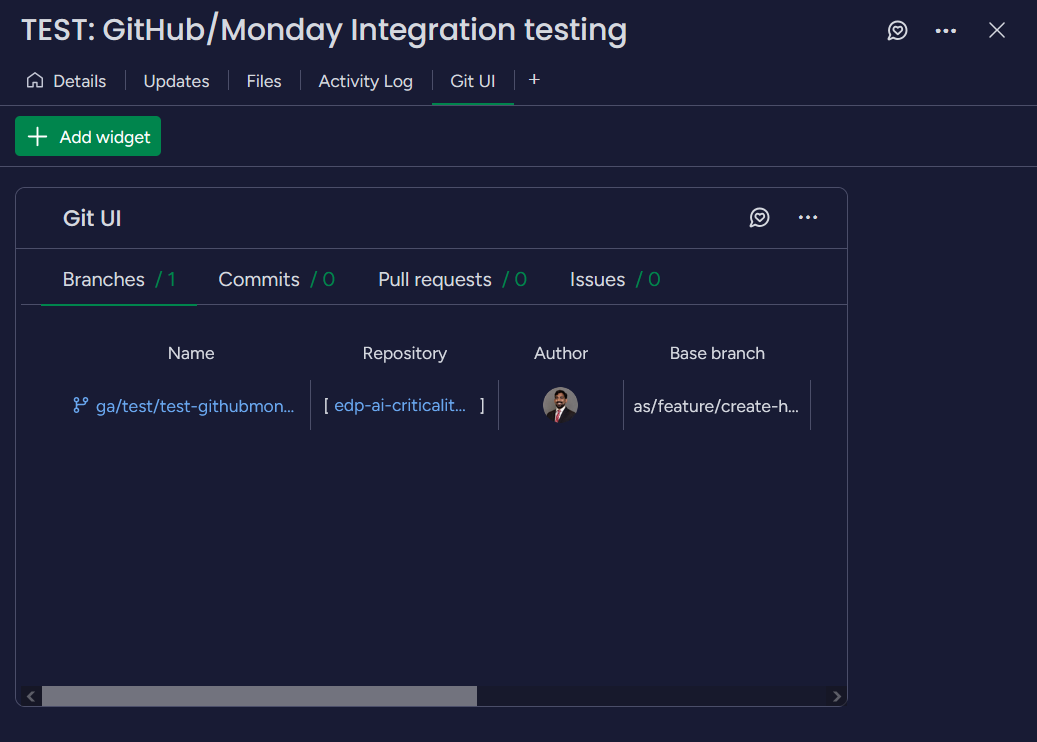
Task: Click the Repository column header
Action: tap(405, 353)
